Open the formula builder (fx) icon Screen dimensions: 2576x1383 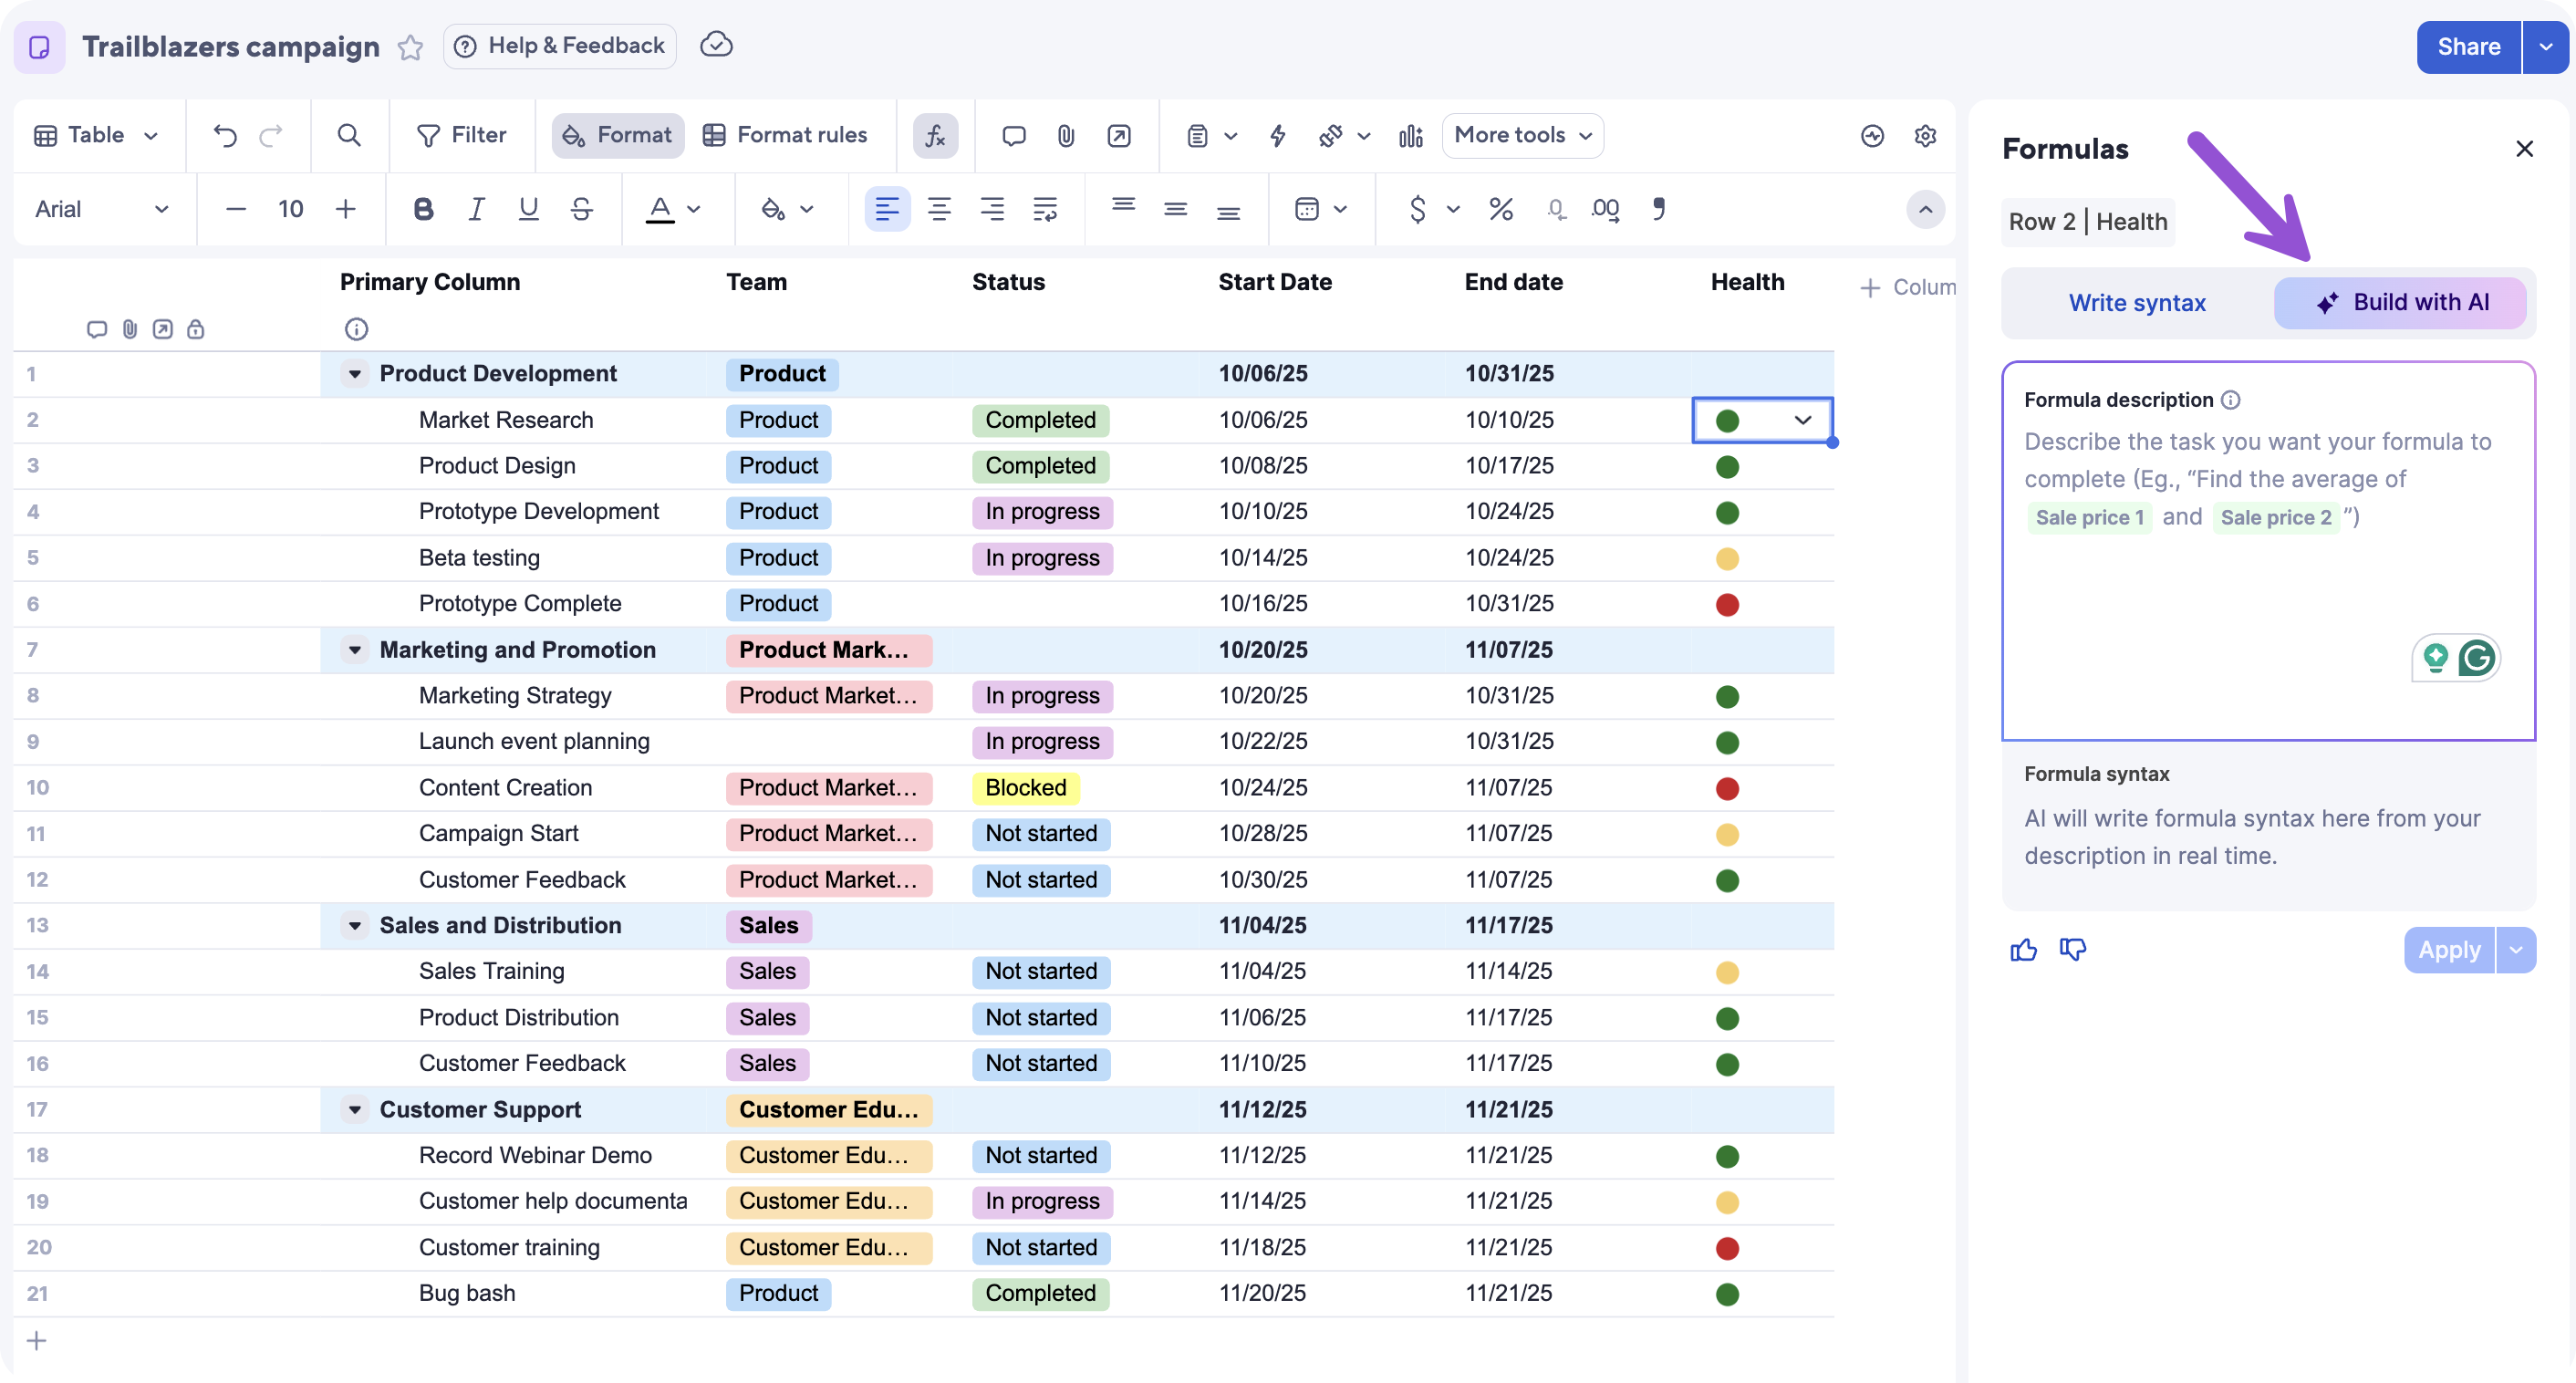936,135
